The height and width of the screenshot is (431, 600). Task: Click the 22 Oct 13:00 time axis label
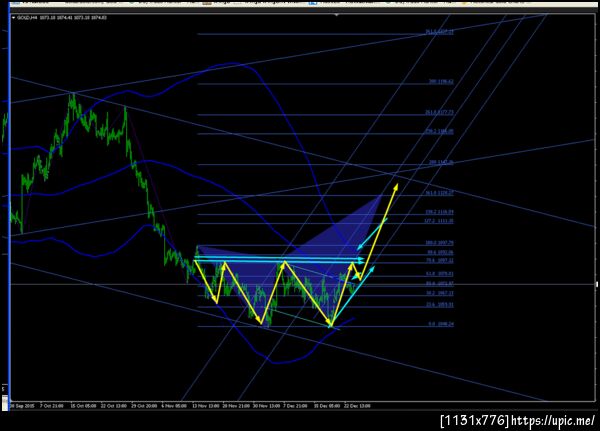coord(114,406)
